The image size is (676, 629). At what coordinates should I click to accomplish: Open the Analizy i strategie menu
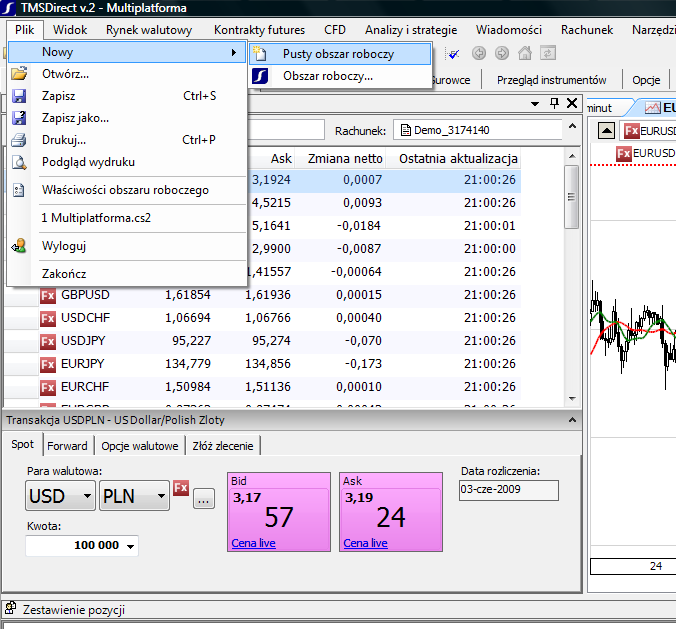(x=411, y=30)
